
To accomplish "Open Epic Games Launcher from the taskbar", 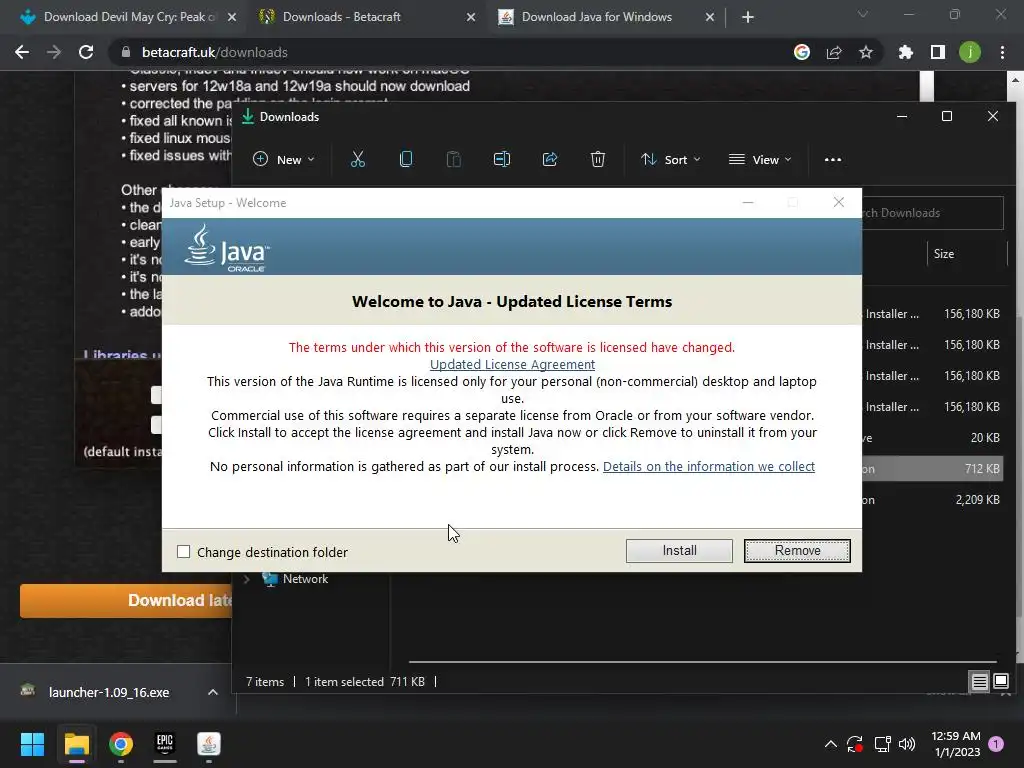I will 165,744.
